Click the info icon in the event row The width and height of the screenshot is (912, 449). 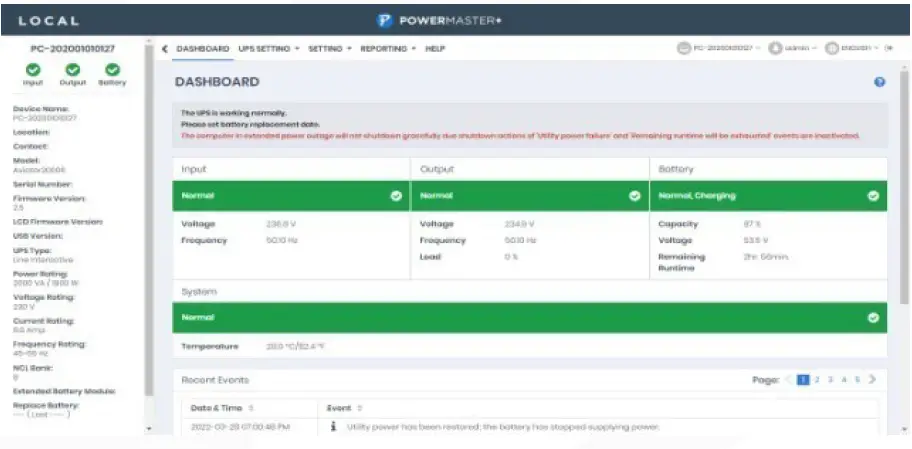(x=334, y=426)
